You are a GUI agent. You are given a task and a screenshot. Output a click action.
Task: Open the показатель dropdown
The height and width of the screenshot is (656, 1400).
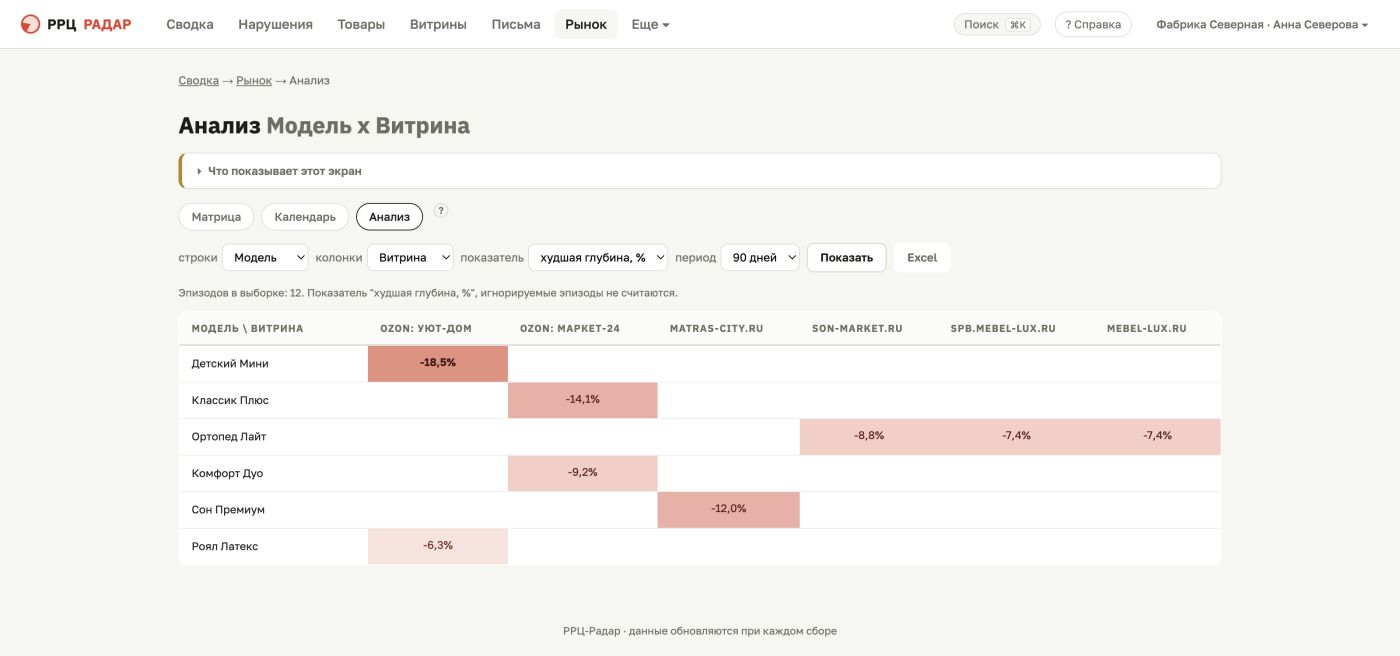[598, 257]
